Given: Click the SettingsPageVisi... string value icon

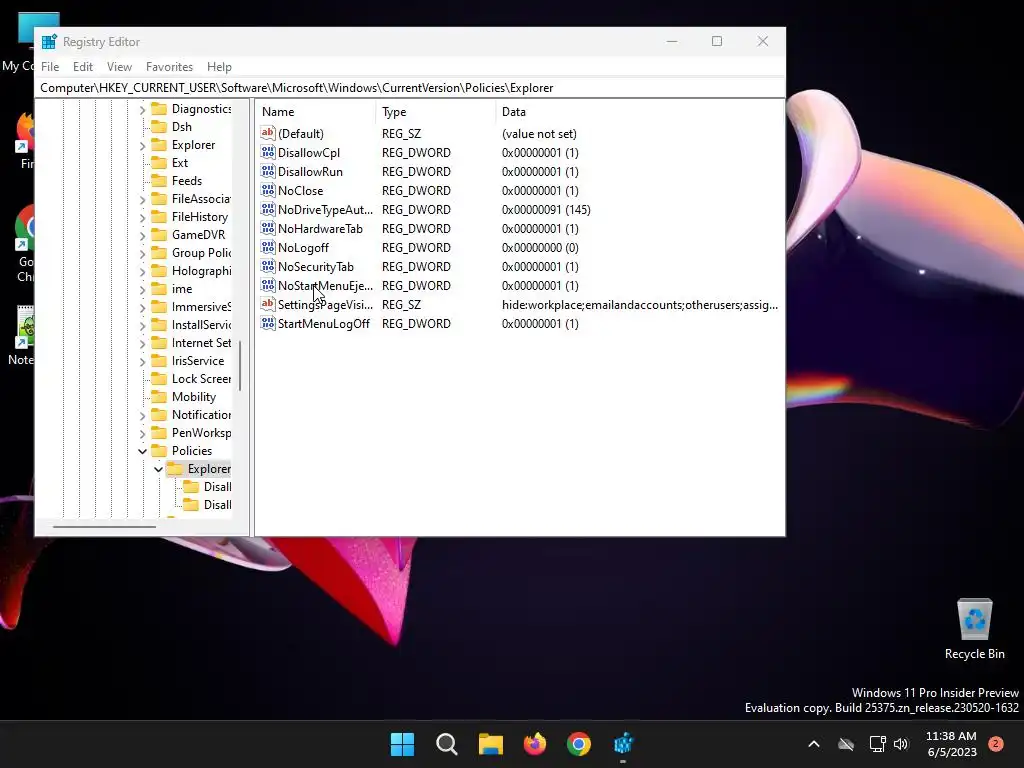Looking at the screenshot, I should [x=268, y=304].
